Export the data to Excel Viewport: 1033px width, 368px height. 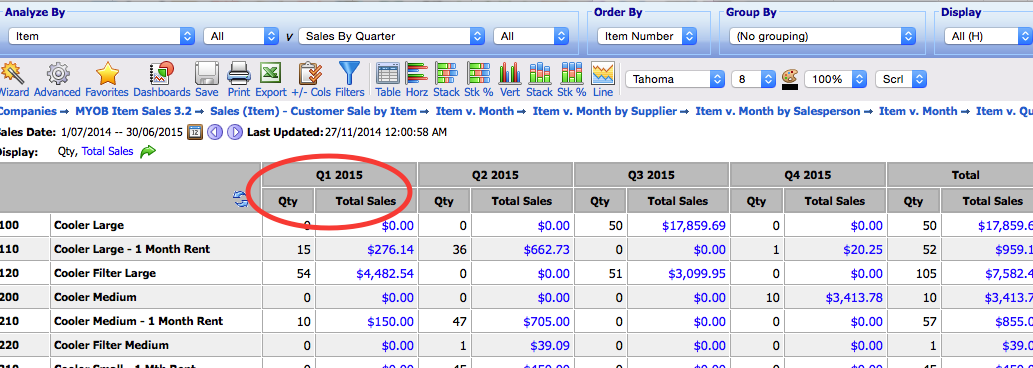271,80
